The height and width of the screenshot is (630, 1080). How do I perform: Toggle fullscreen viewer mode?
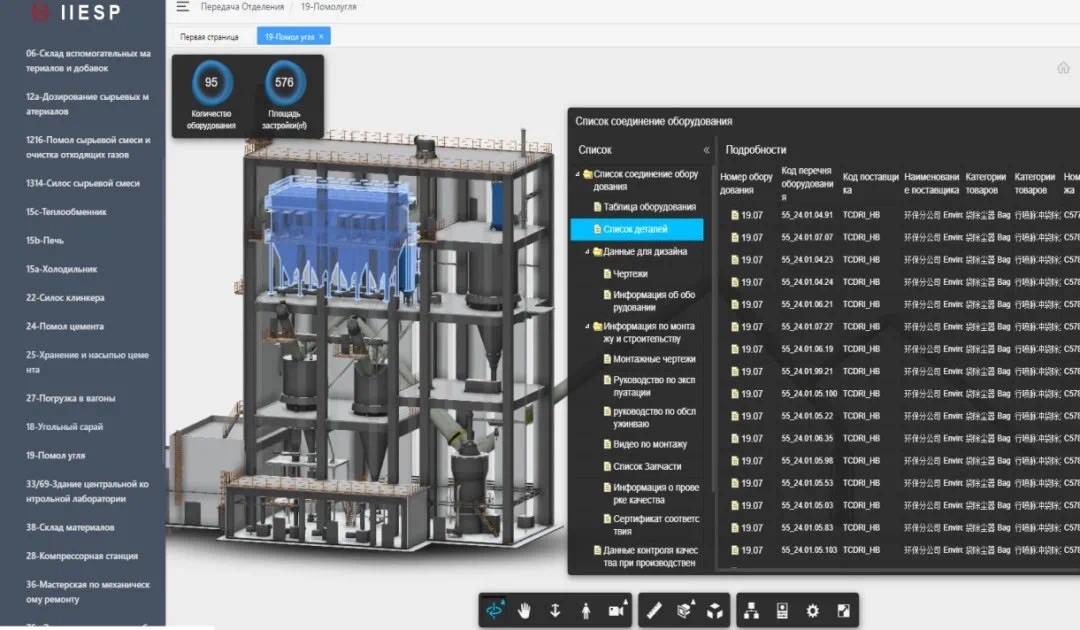click(842, 609)
